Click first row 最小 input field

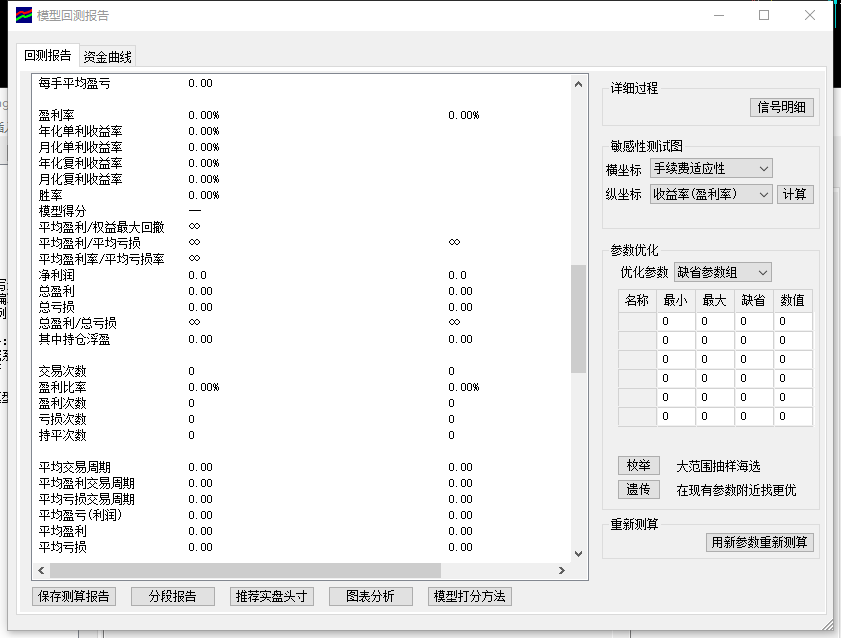(x=676, y=322)
